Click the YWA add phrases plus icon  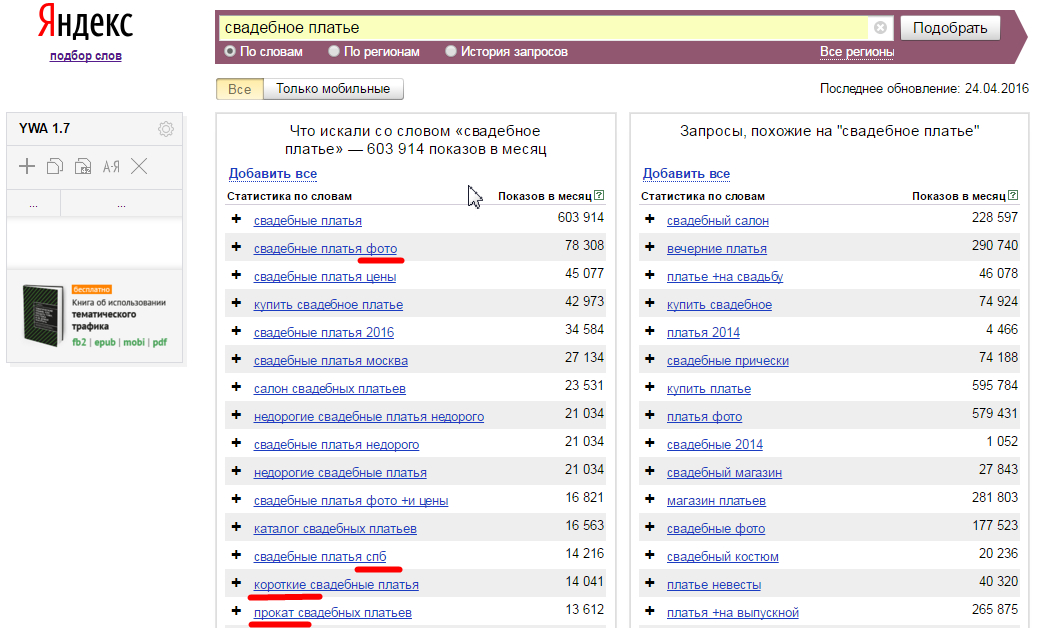(x=27, y=167)
